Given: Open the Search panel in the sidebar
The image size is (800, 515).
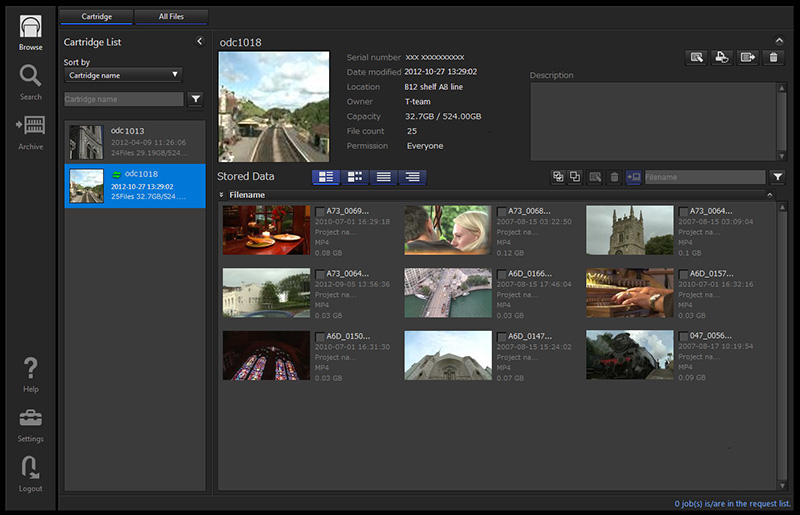Looking at the screenshot, I should pyautogui.click(x=30, y=80).
